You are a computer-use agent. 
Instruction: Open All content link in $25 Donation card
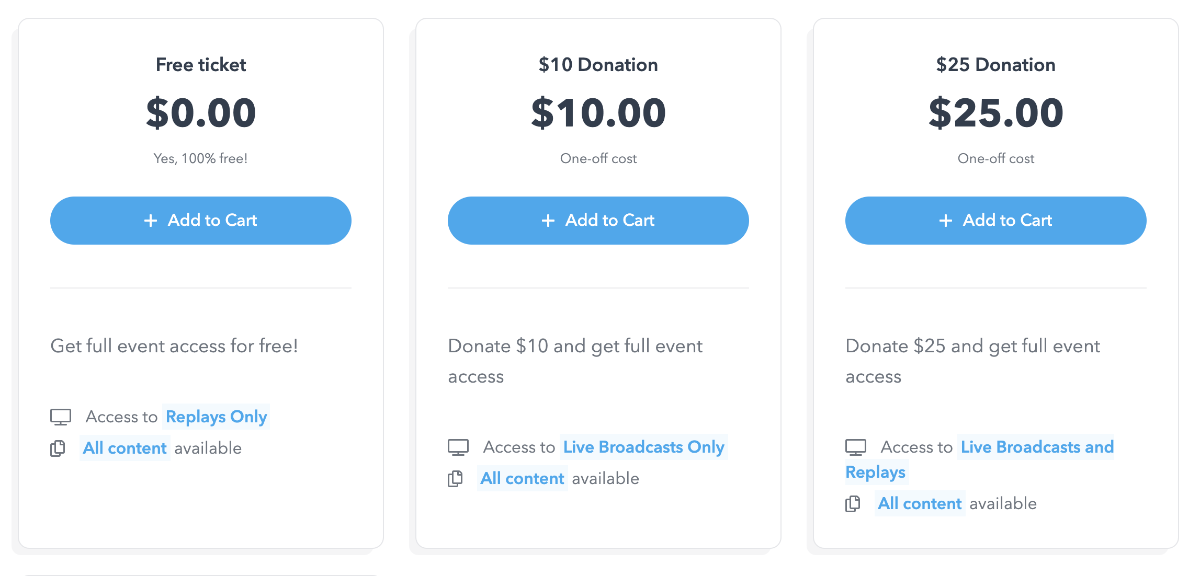(920, 503)
